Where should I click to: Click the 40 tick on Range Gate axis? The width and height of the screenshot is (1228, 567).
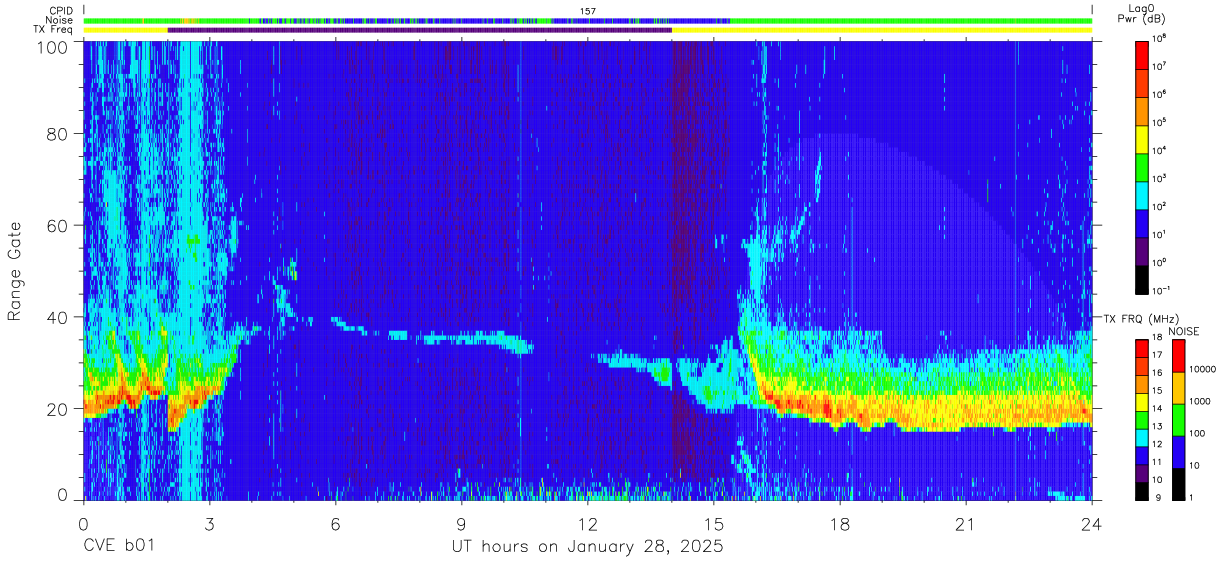point(59,317)
